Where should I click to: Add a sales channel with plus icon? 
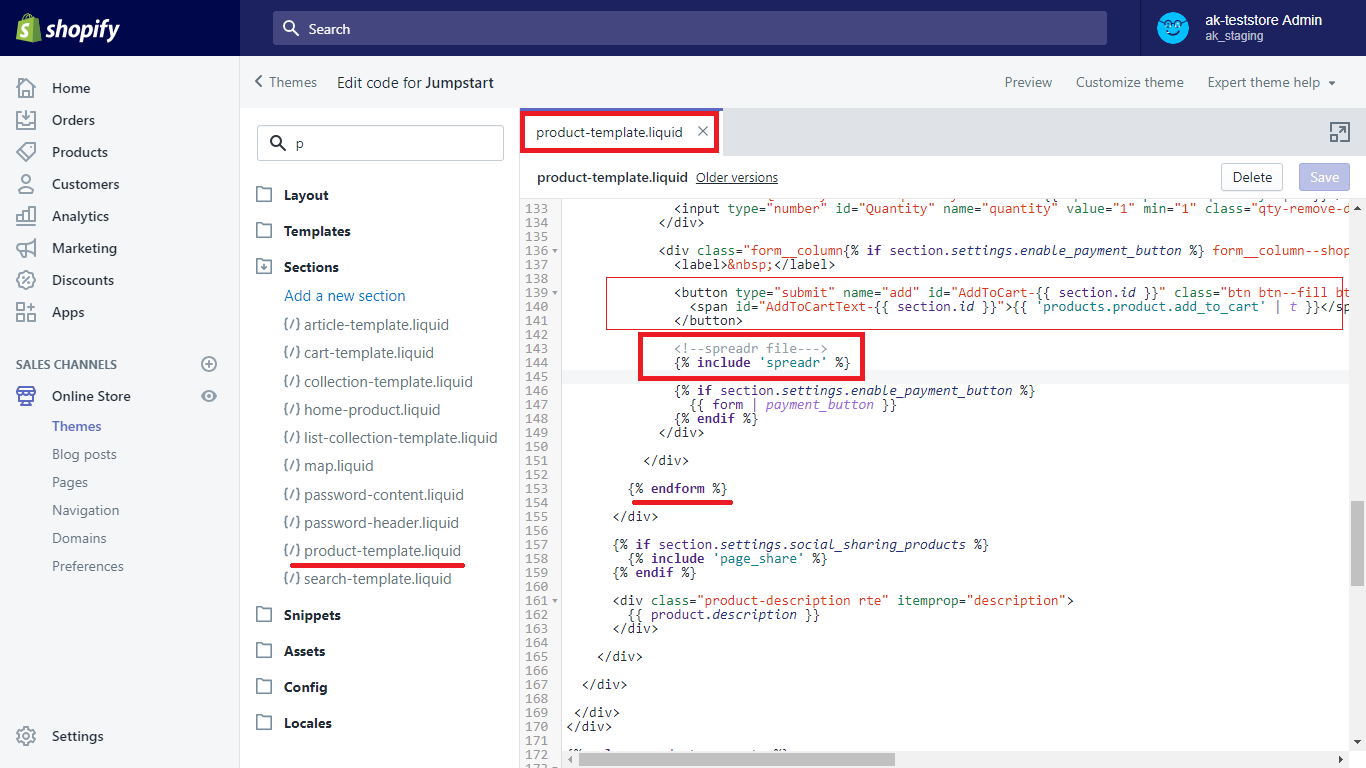tap(209, 364)
